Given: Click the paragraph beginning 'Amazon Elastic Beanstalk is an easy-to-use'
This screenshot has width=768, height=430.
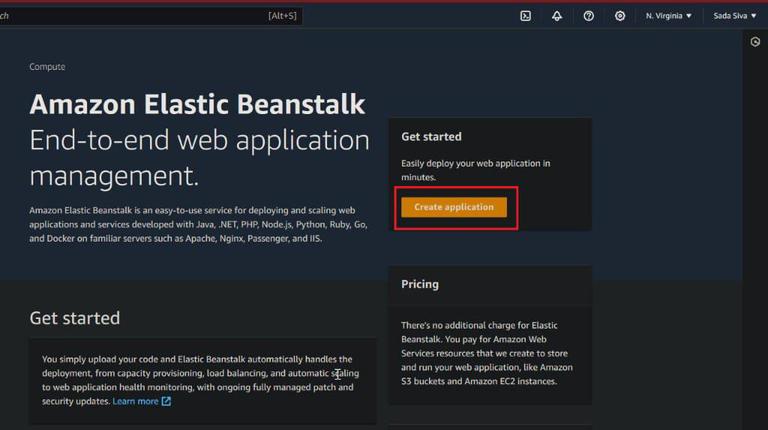Looking at the screenshot, I should (198, 224).
